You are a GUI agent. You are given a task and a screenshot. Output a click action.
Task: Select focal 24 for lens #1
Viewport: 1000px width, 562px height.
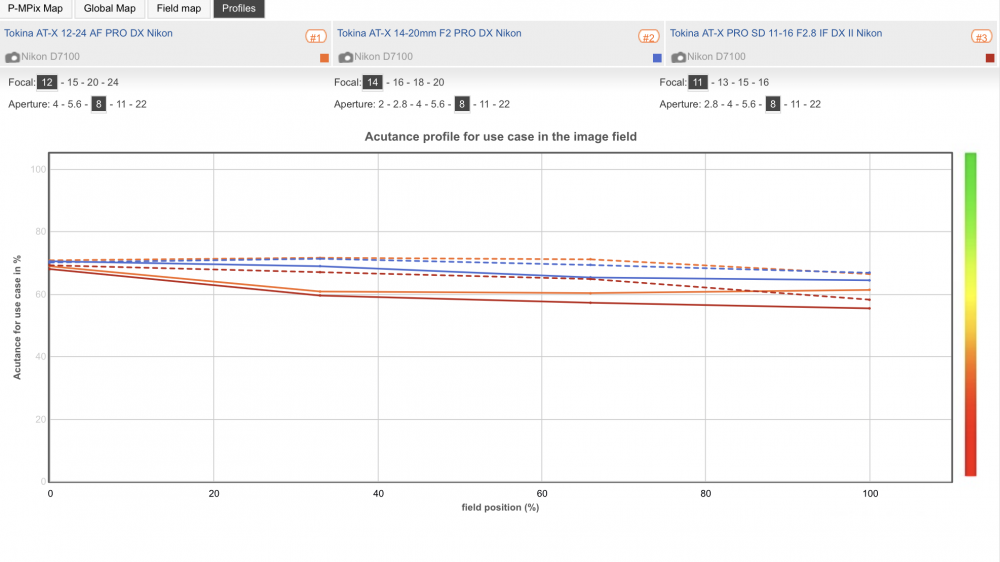tap(113, 82)
